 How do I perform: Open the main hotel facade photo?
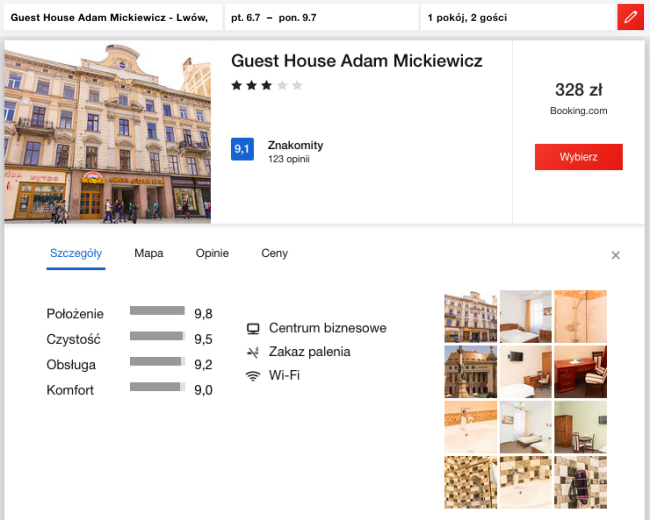coord(108,132)
